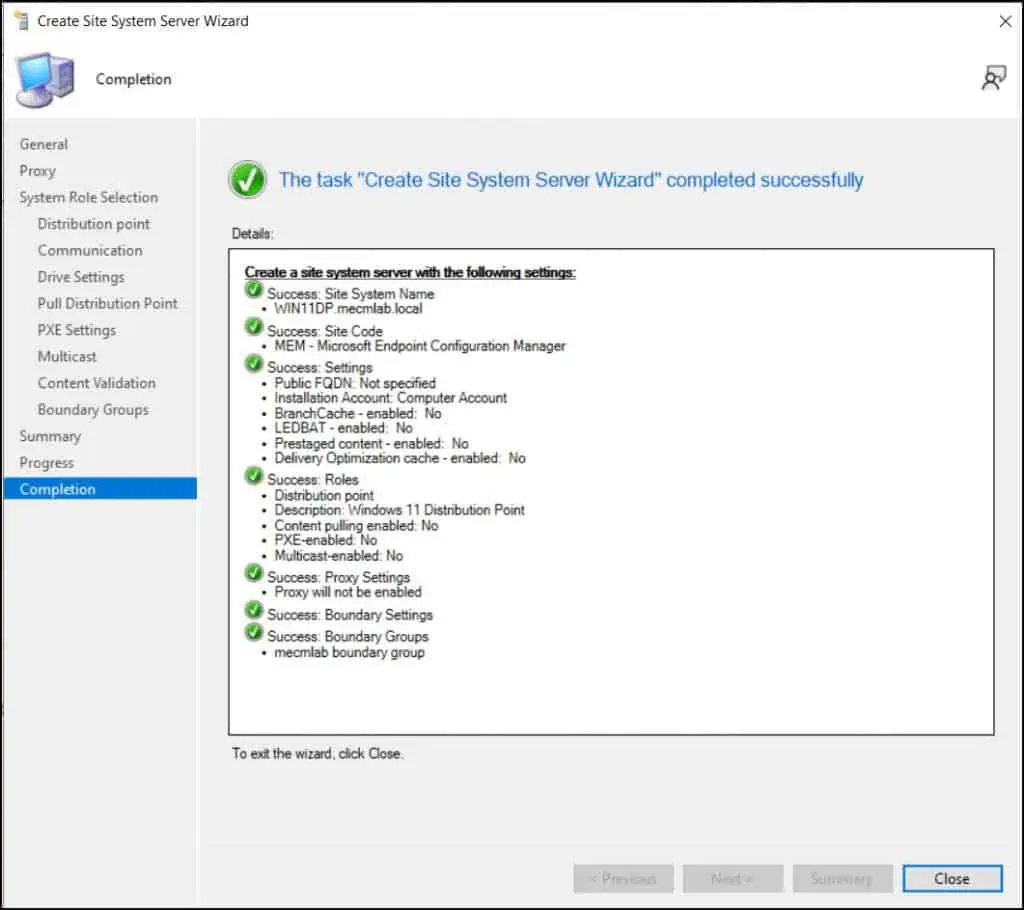
Task: Jump to the Summary step
Action: click(50, 436)
